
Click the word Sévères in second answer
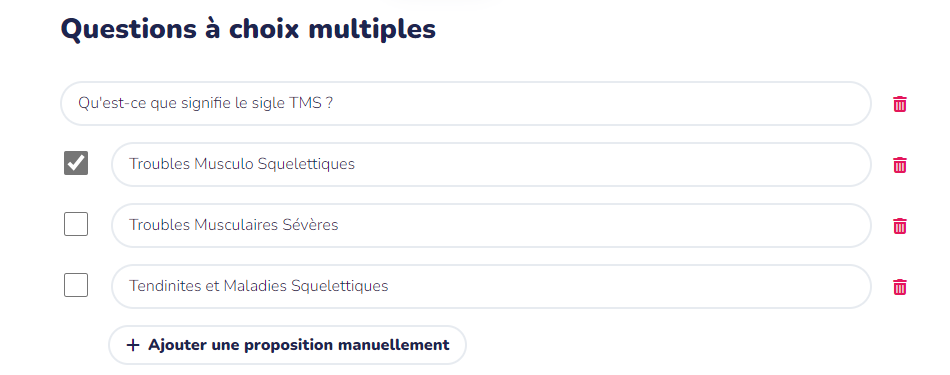[x=310, y=225]
